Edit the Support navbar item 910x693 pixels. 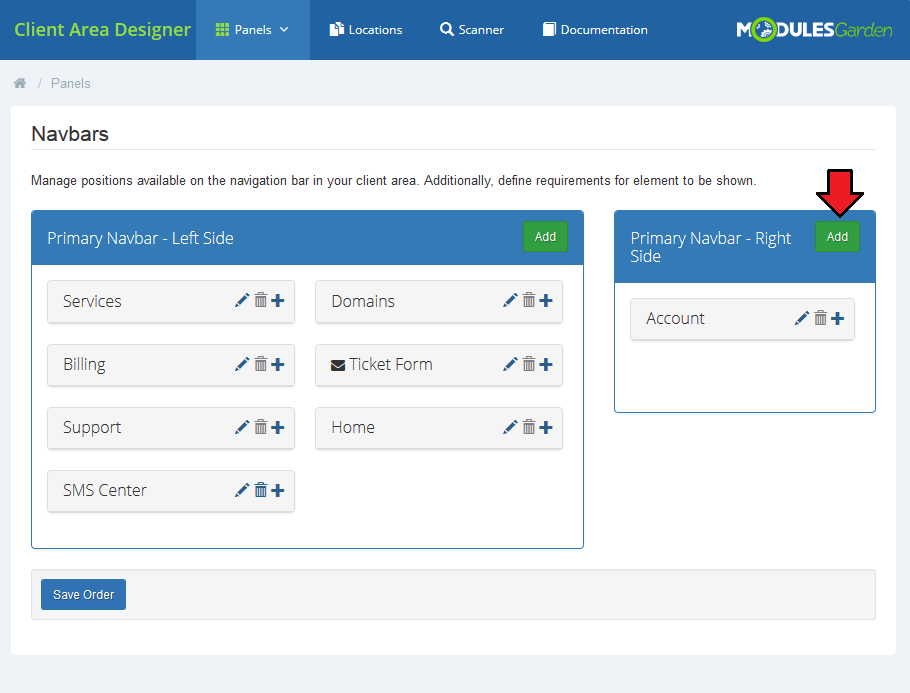[x=242, y=428]
